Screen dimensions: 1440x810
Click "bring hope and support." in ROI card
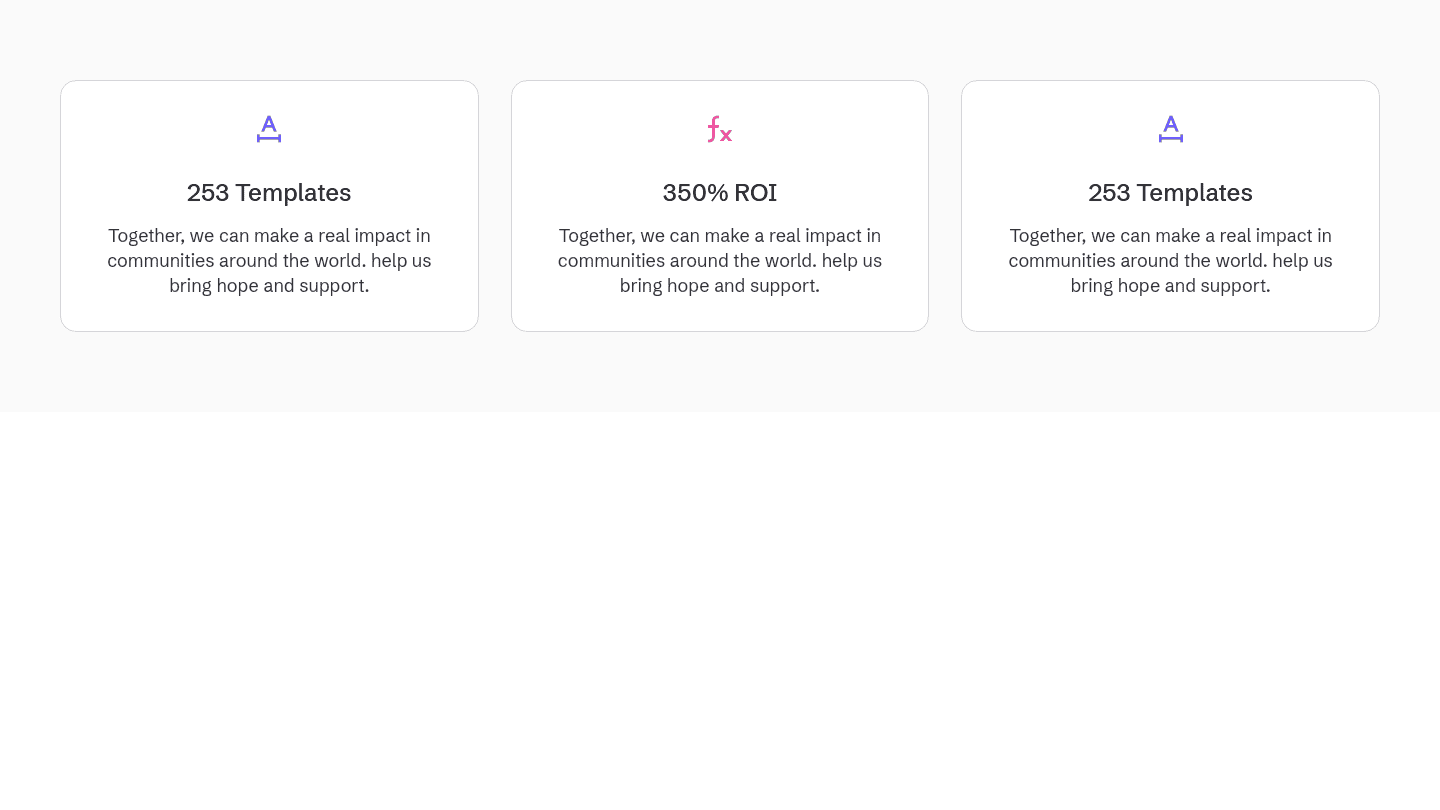click(x=720, y=286)
